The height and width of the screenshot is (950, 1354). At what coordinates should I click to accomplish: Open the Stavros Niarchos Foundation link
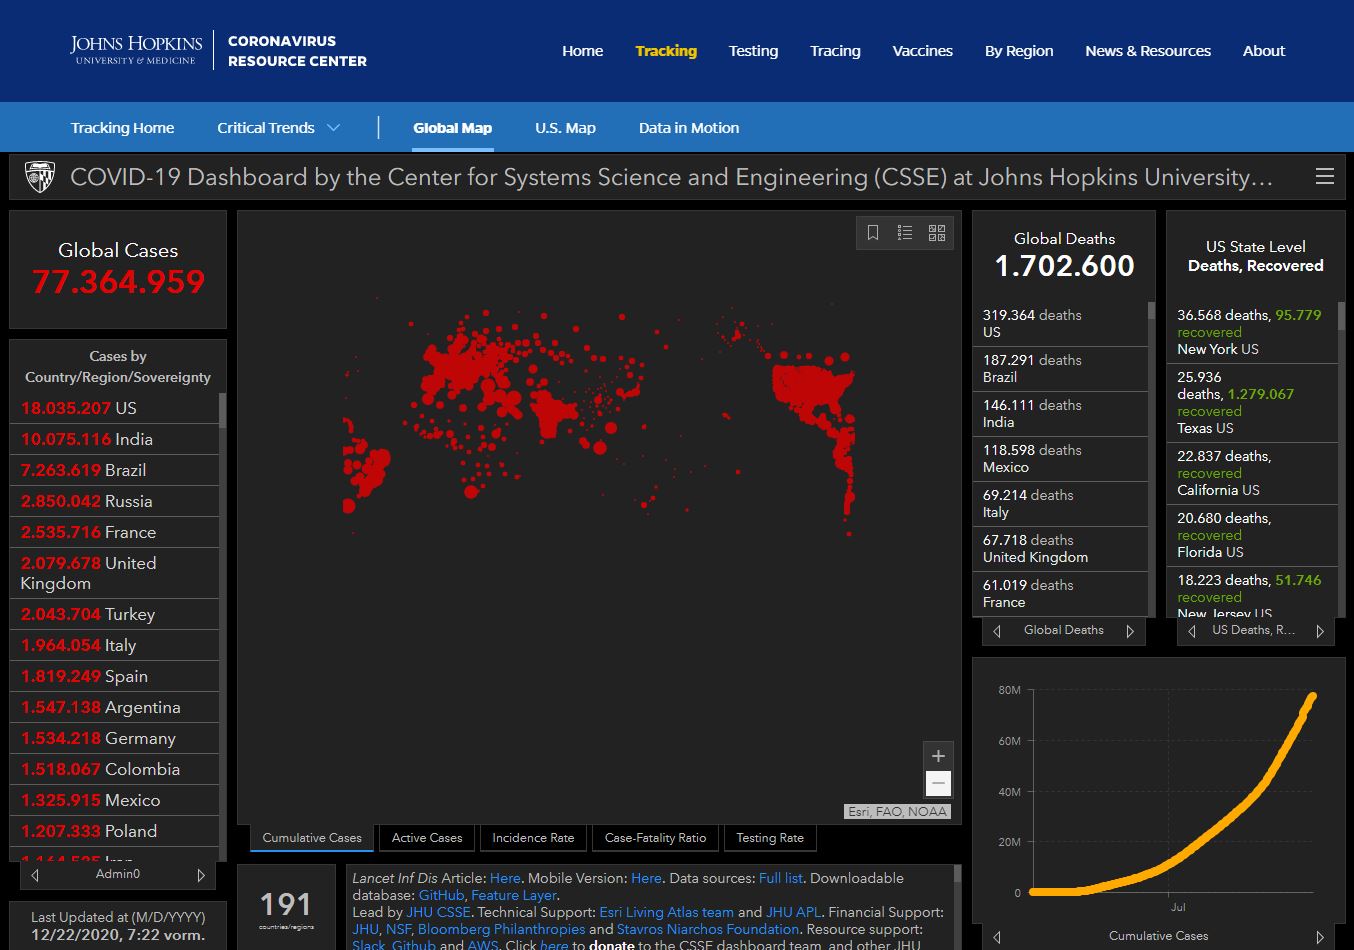(x=708, y=929)
